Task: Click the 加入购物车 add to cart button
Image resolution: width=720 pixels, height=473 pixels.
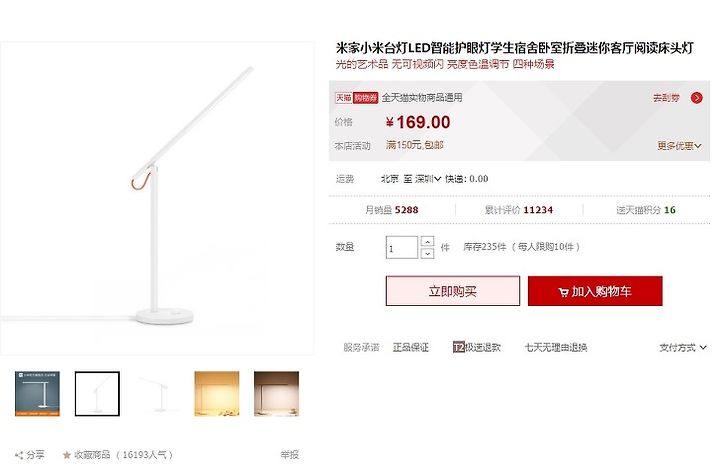Action: [x=595, y=291]
